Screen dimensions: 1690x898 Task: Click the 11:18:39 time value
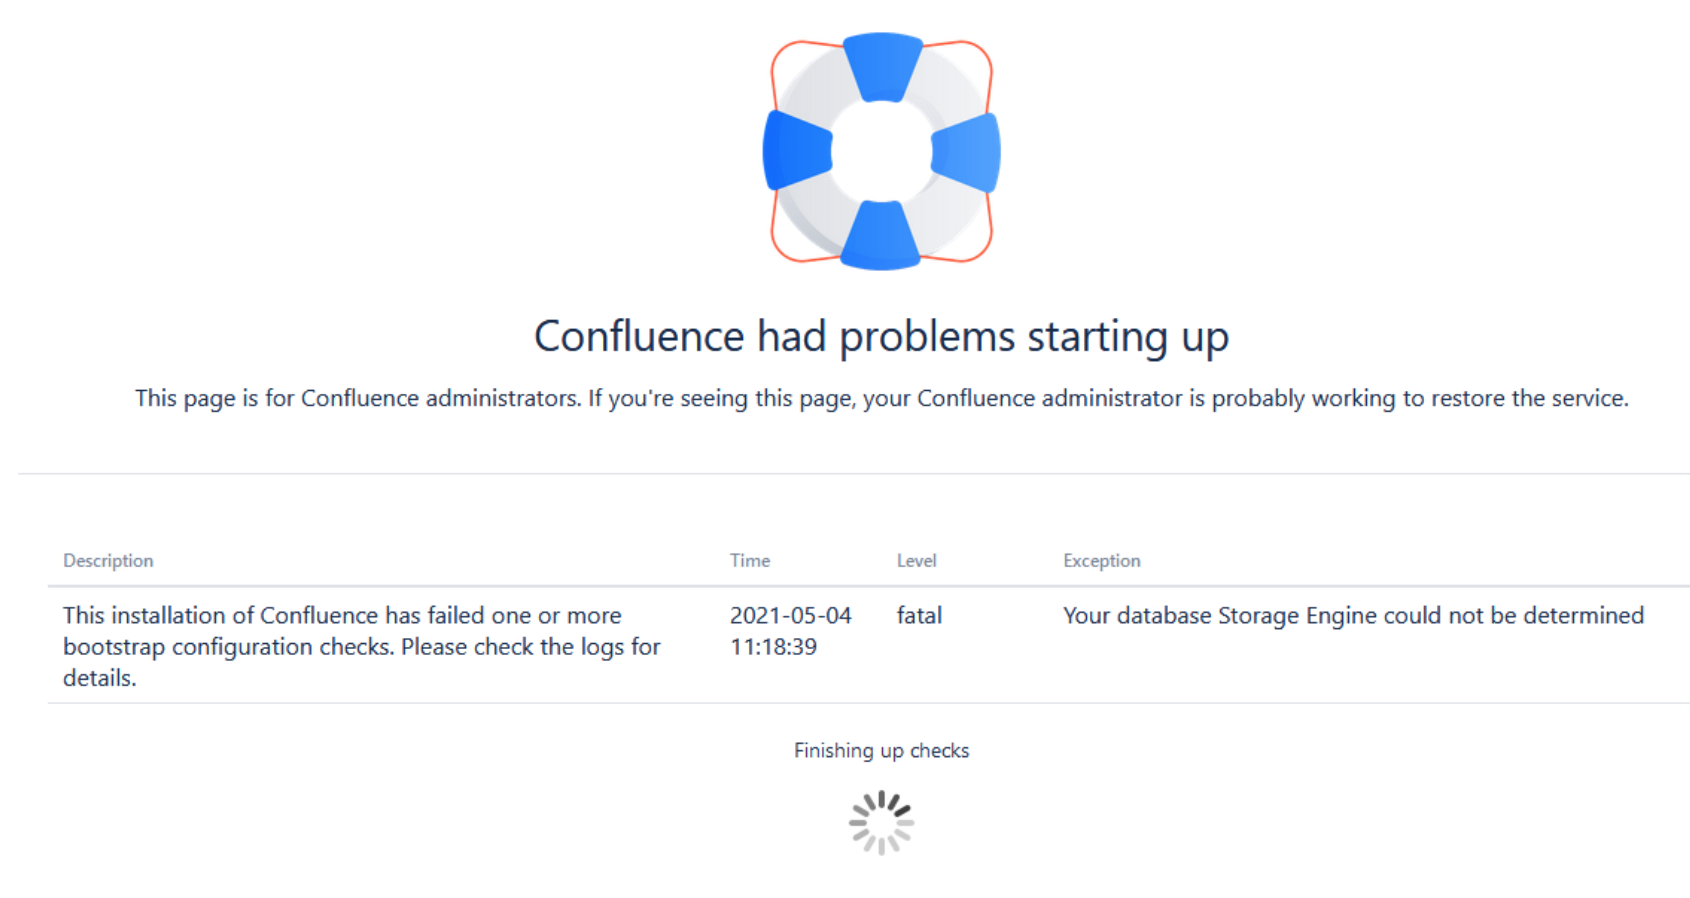pyautogui.click(x=773, y=646)
